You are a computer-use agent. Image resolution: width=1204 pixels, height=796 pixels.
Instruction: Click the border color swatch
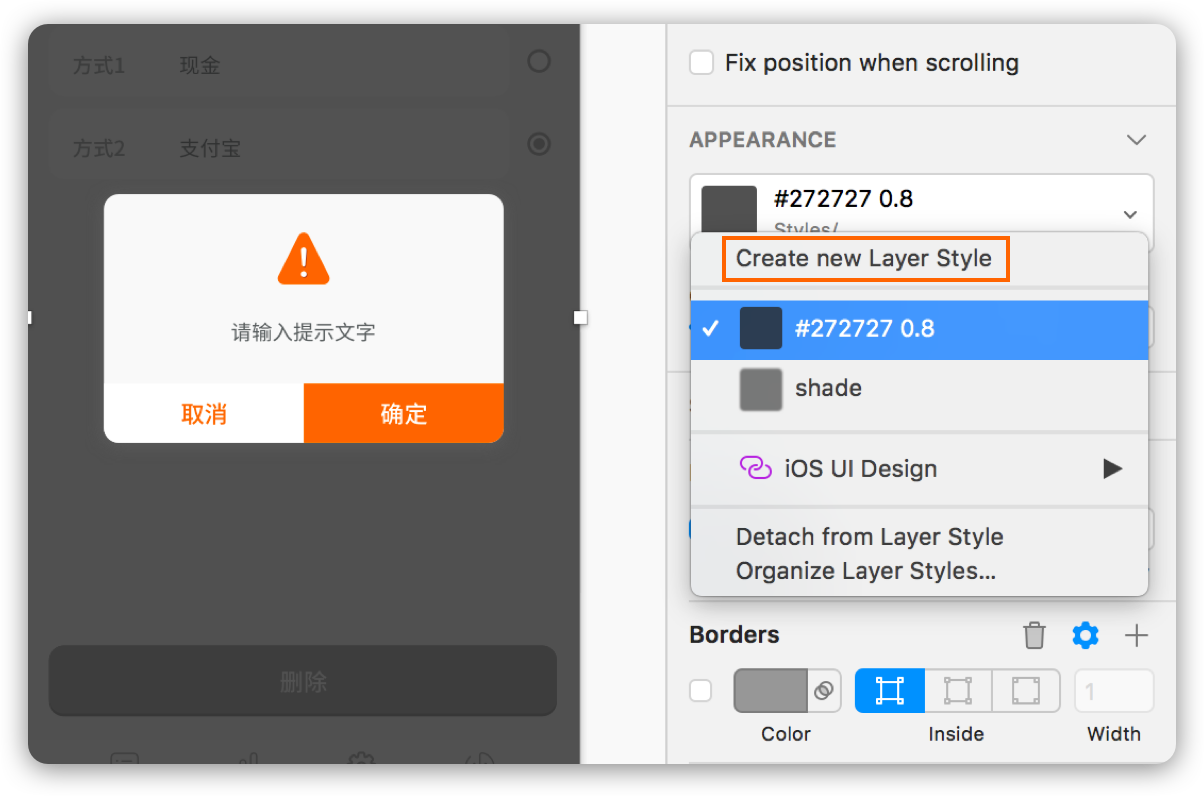click(x=770, y=690)
